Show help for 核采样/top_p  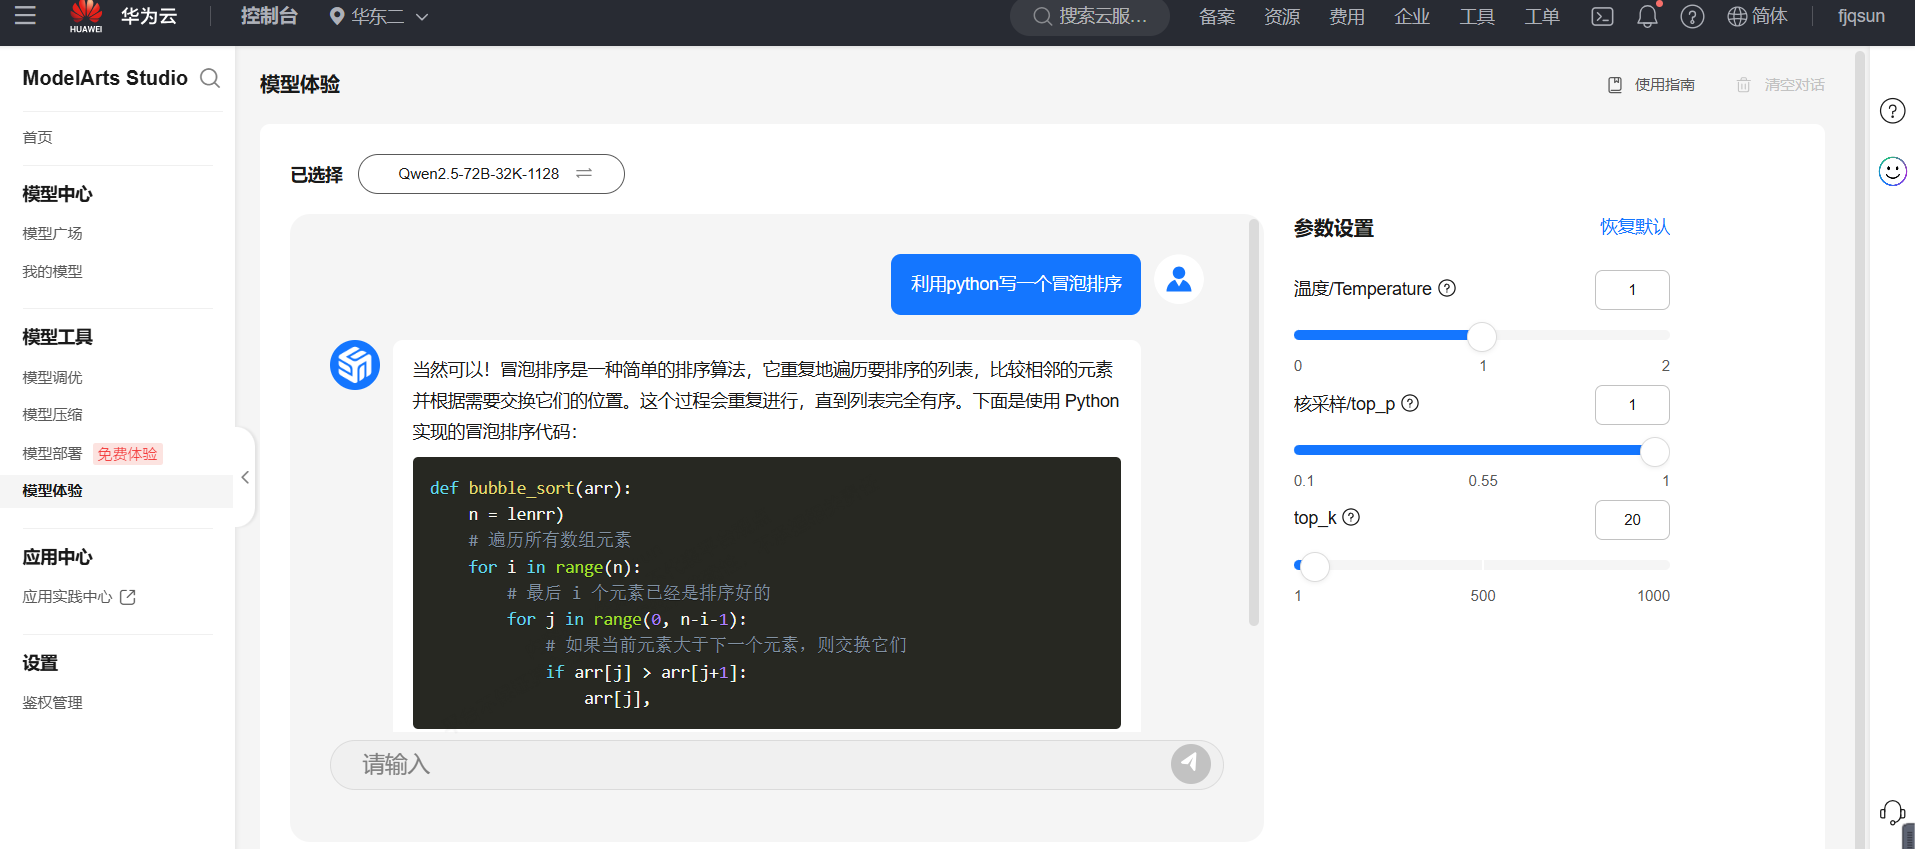pos(1410,403)
